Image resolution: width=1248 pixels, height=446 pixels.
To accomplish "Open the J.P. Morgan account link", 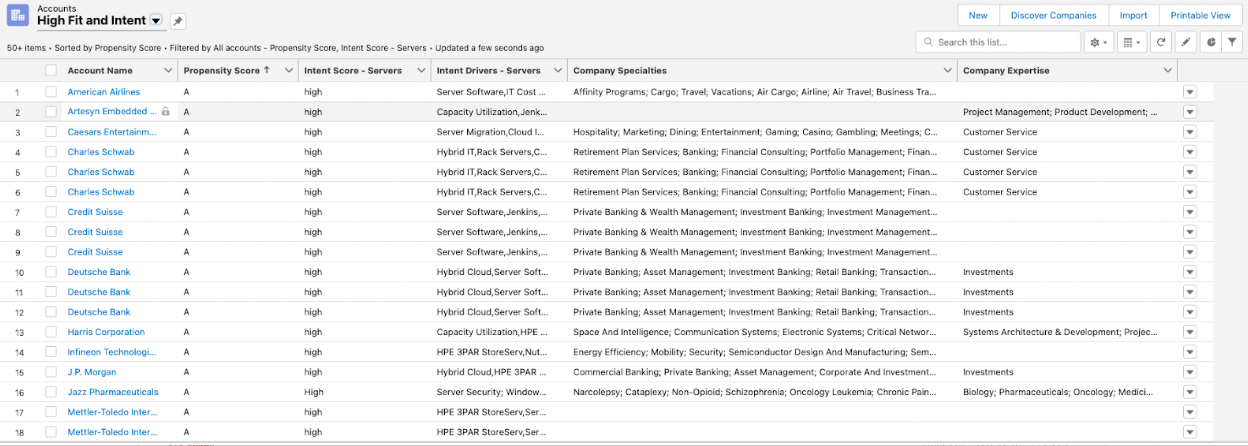I will 91,372.
